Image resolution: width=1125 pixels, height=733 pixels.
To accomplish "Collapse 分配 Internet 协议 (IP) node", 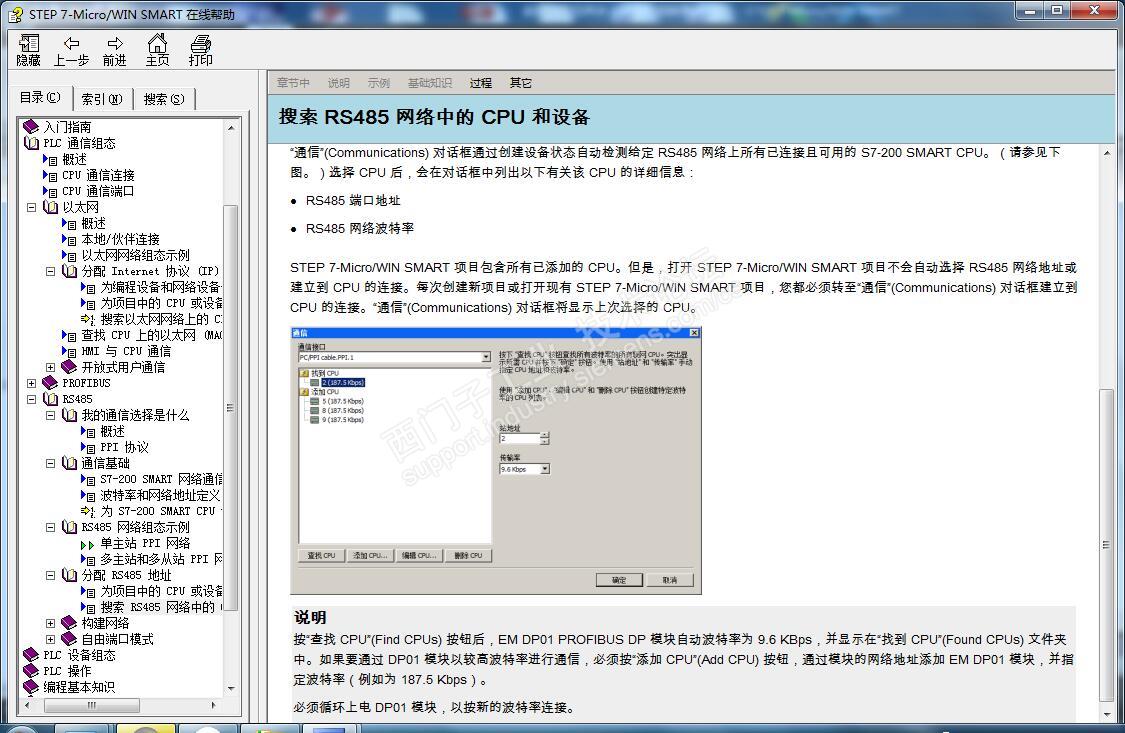I will pos(50,271).
